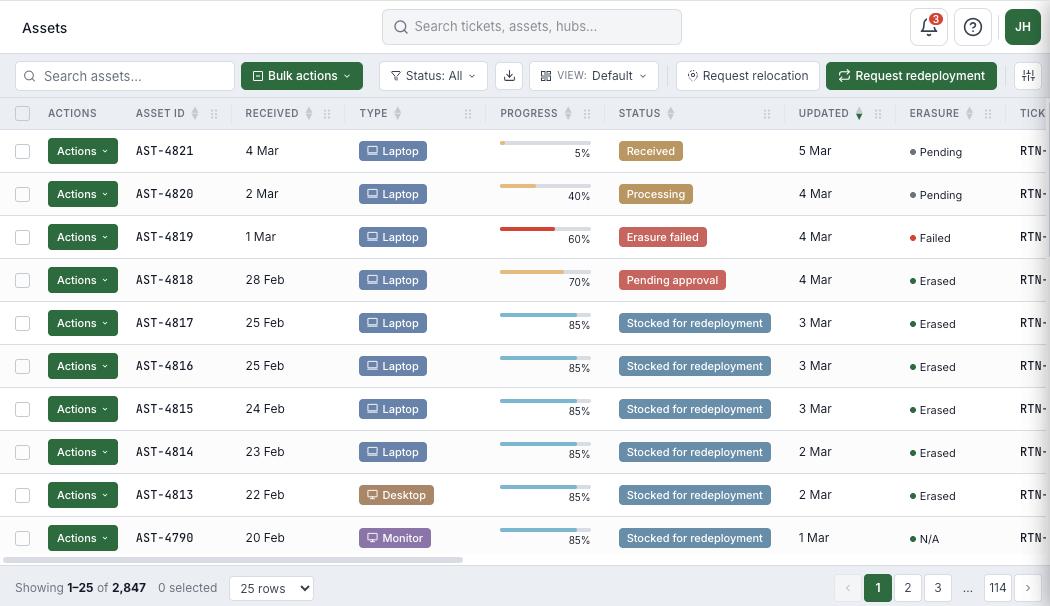
Task: Click the horizontal table scrollbar
Action: pos(233,560)
